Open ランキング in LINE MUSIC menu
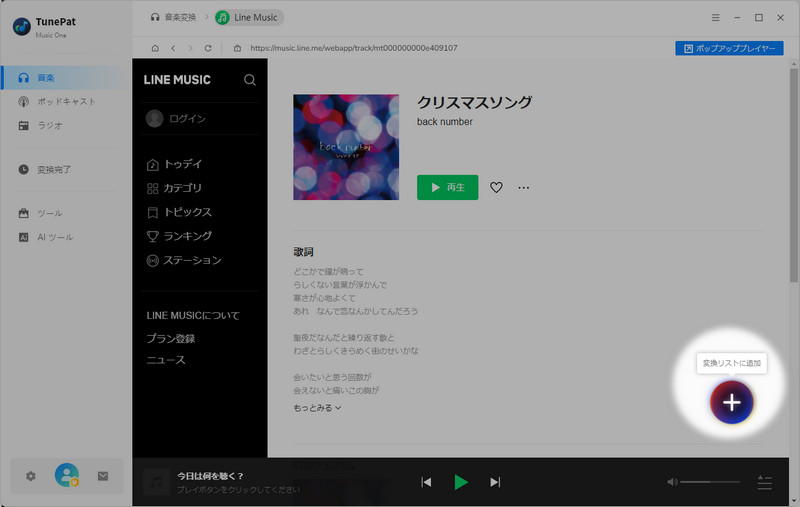Image resolution: width=800 pixels, height=507 pixels. (179, 236)
